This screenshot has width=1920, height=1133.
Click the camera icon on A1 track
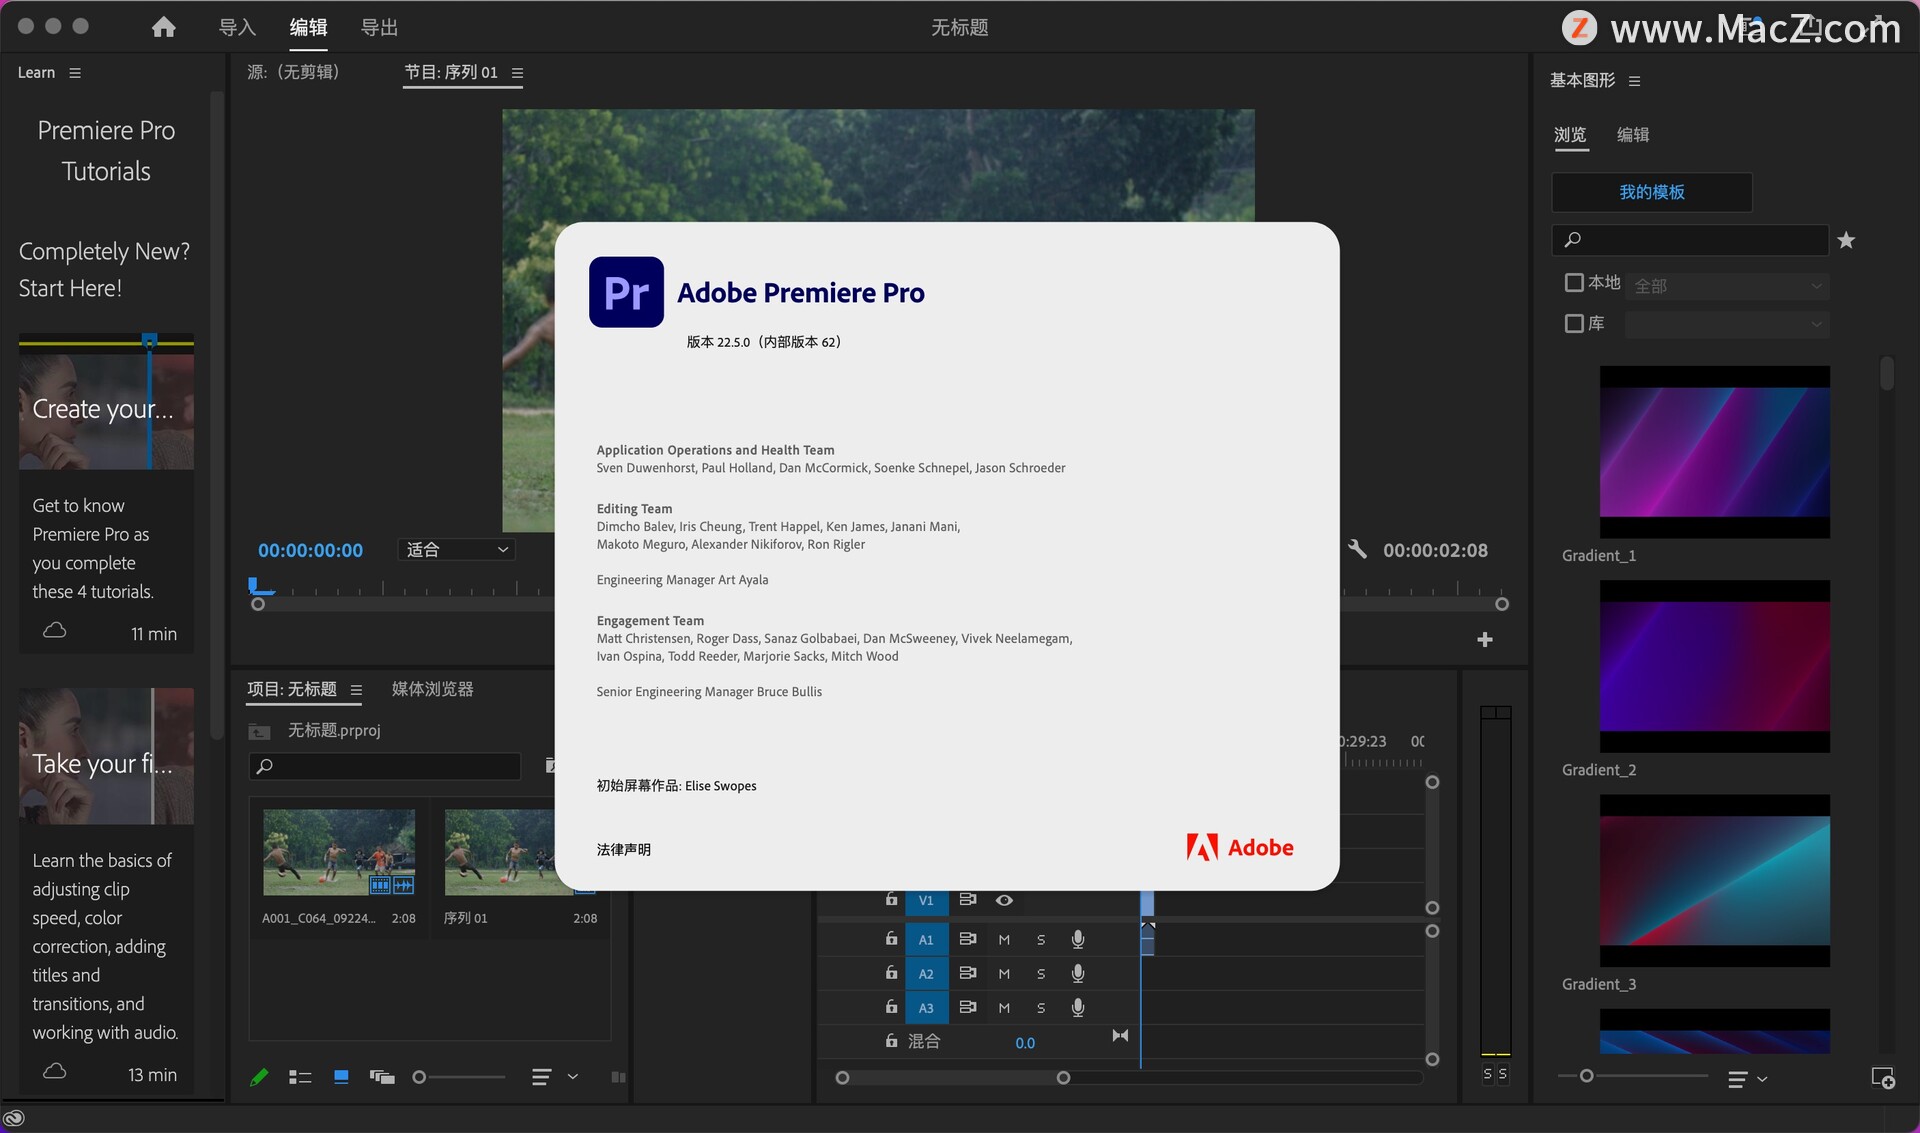coord(967,935)
